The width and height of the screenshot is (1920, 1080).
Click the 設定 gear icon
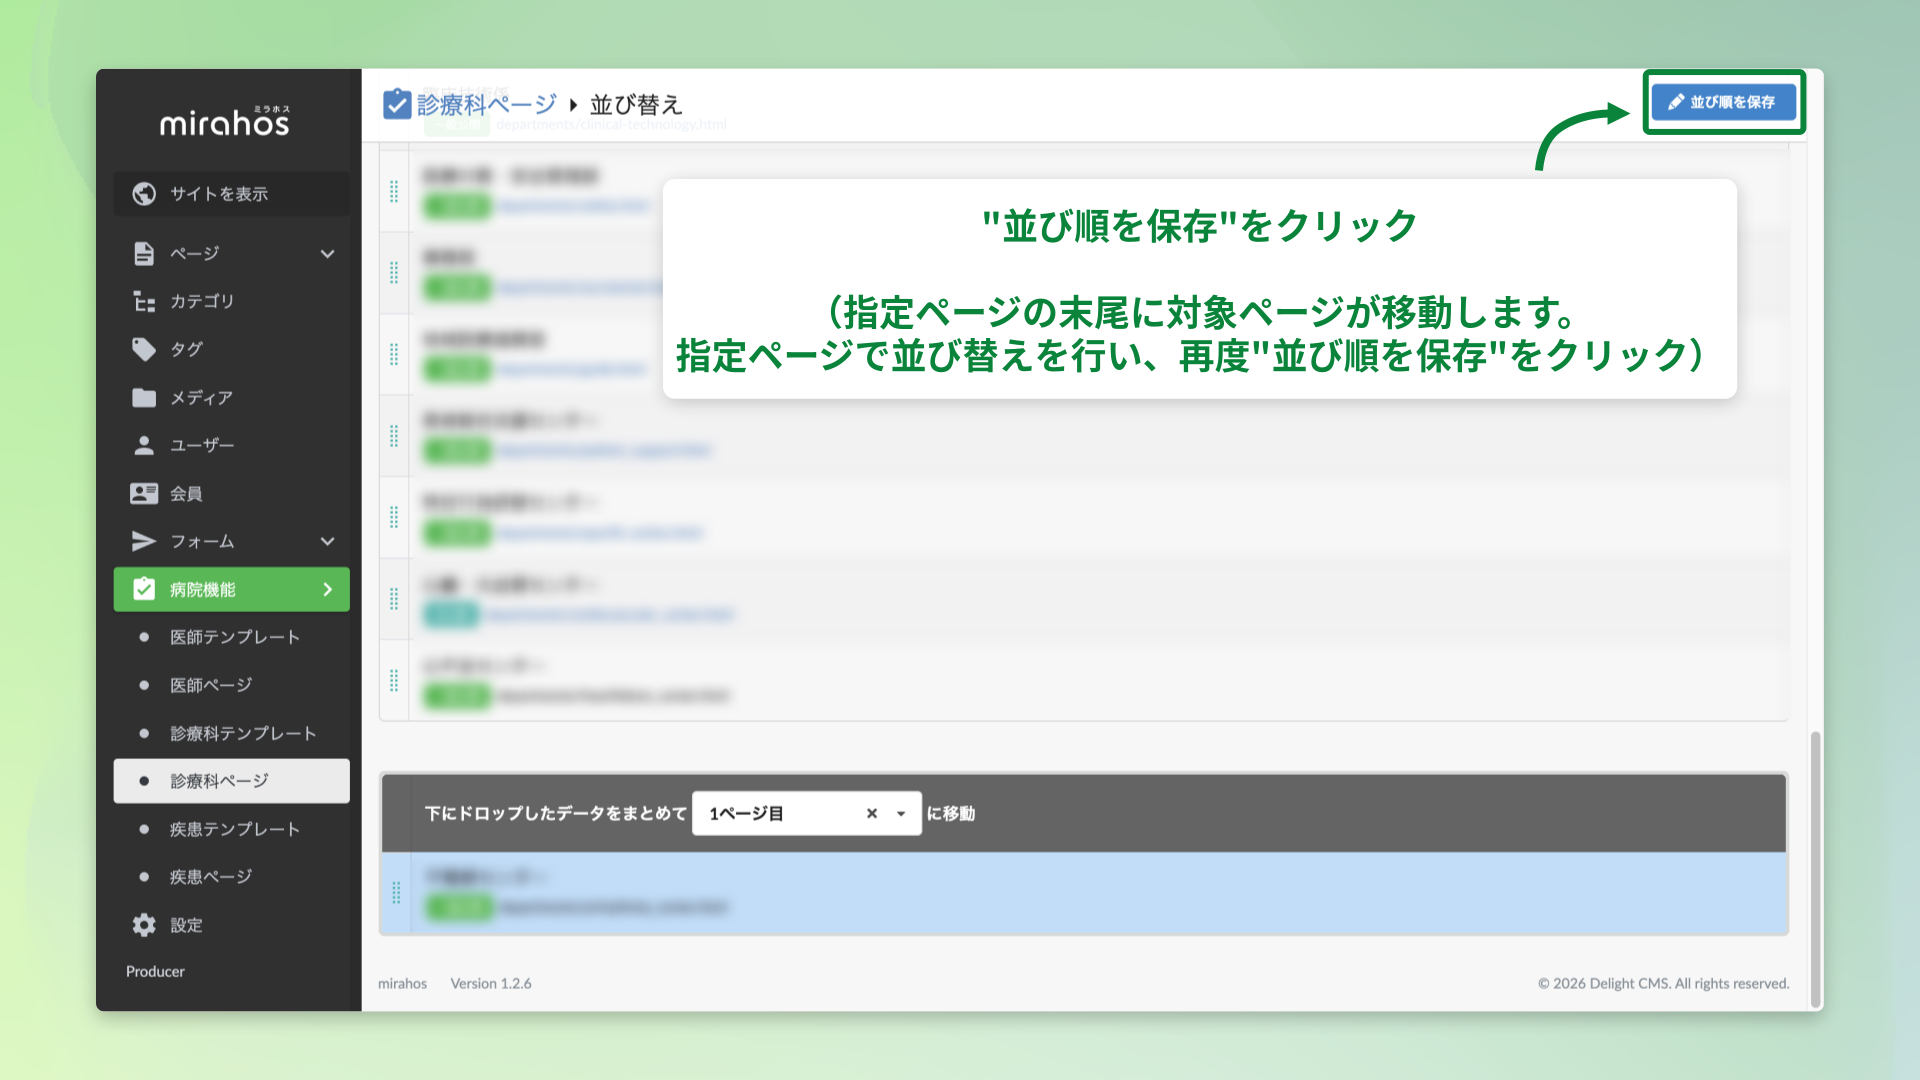[x=143, y=925]
